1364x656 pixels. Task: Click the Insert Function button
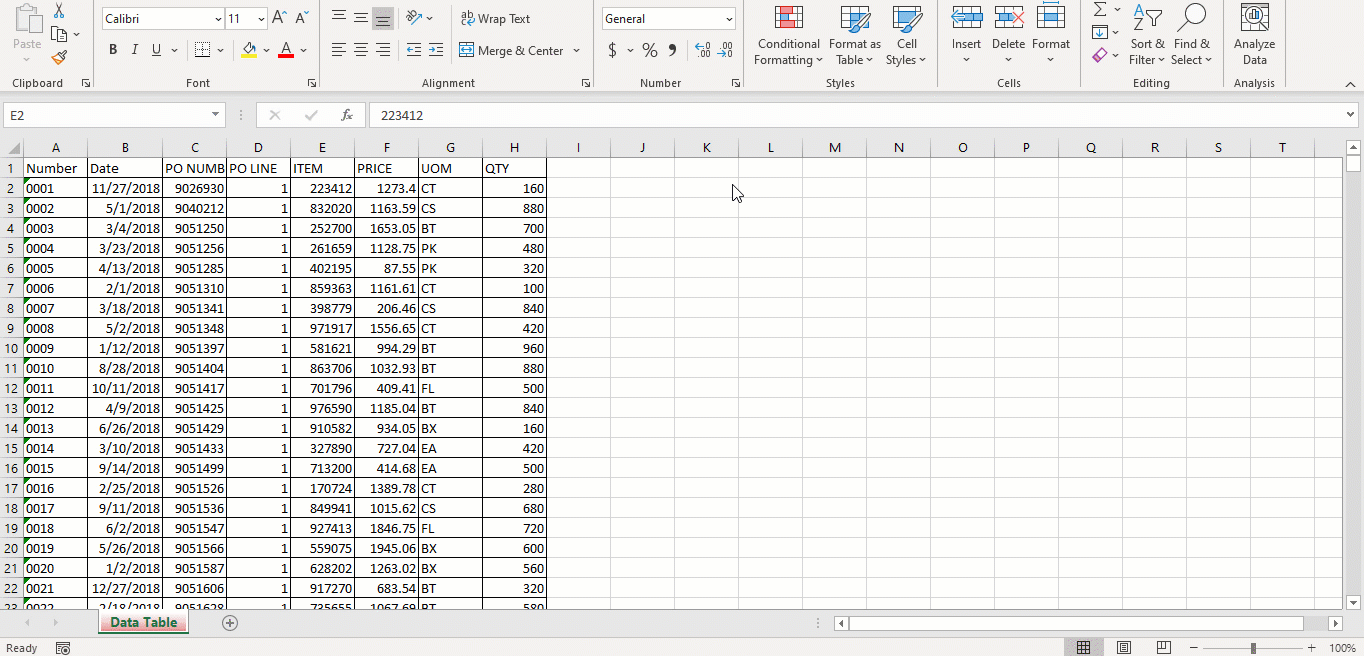click(x=347, y=115)
